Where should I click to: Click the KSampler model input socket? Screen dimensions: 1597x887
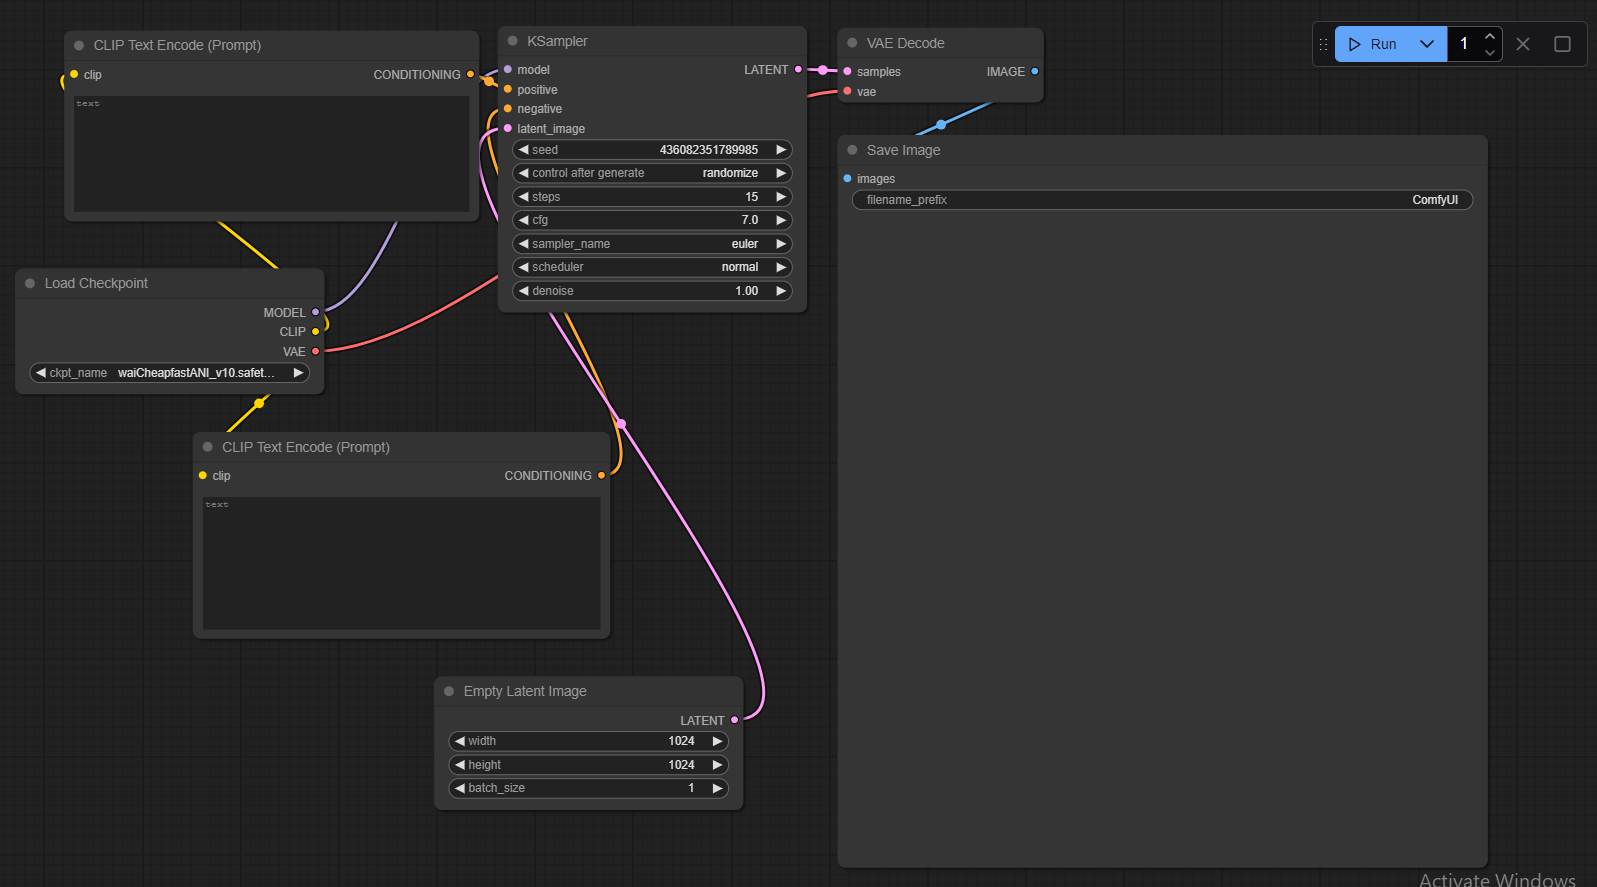[x=508, y=70]
